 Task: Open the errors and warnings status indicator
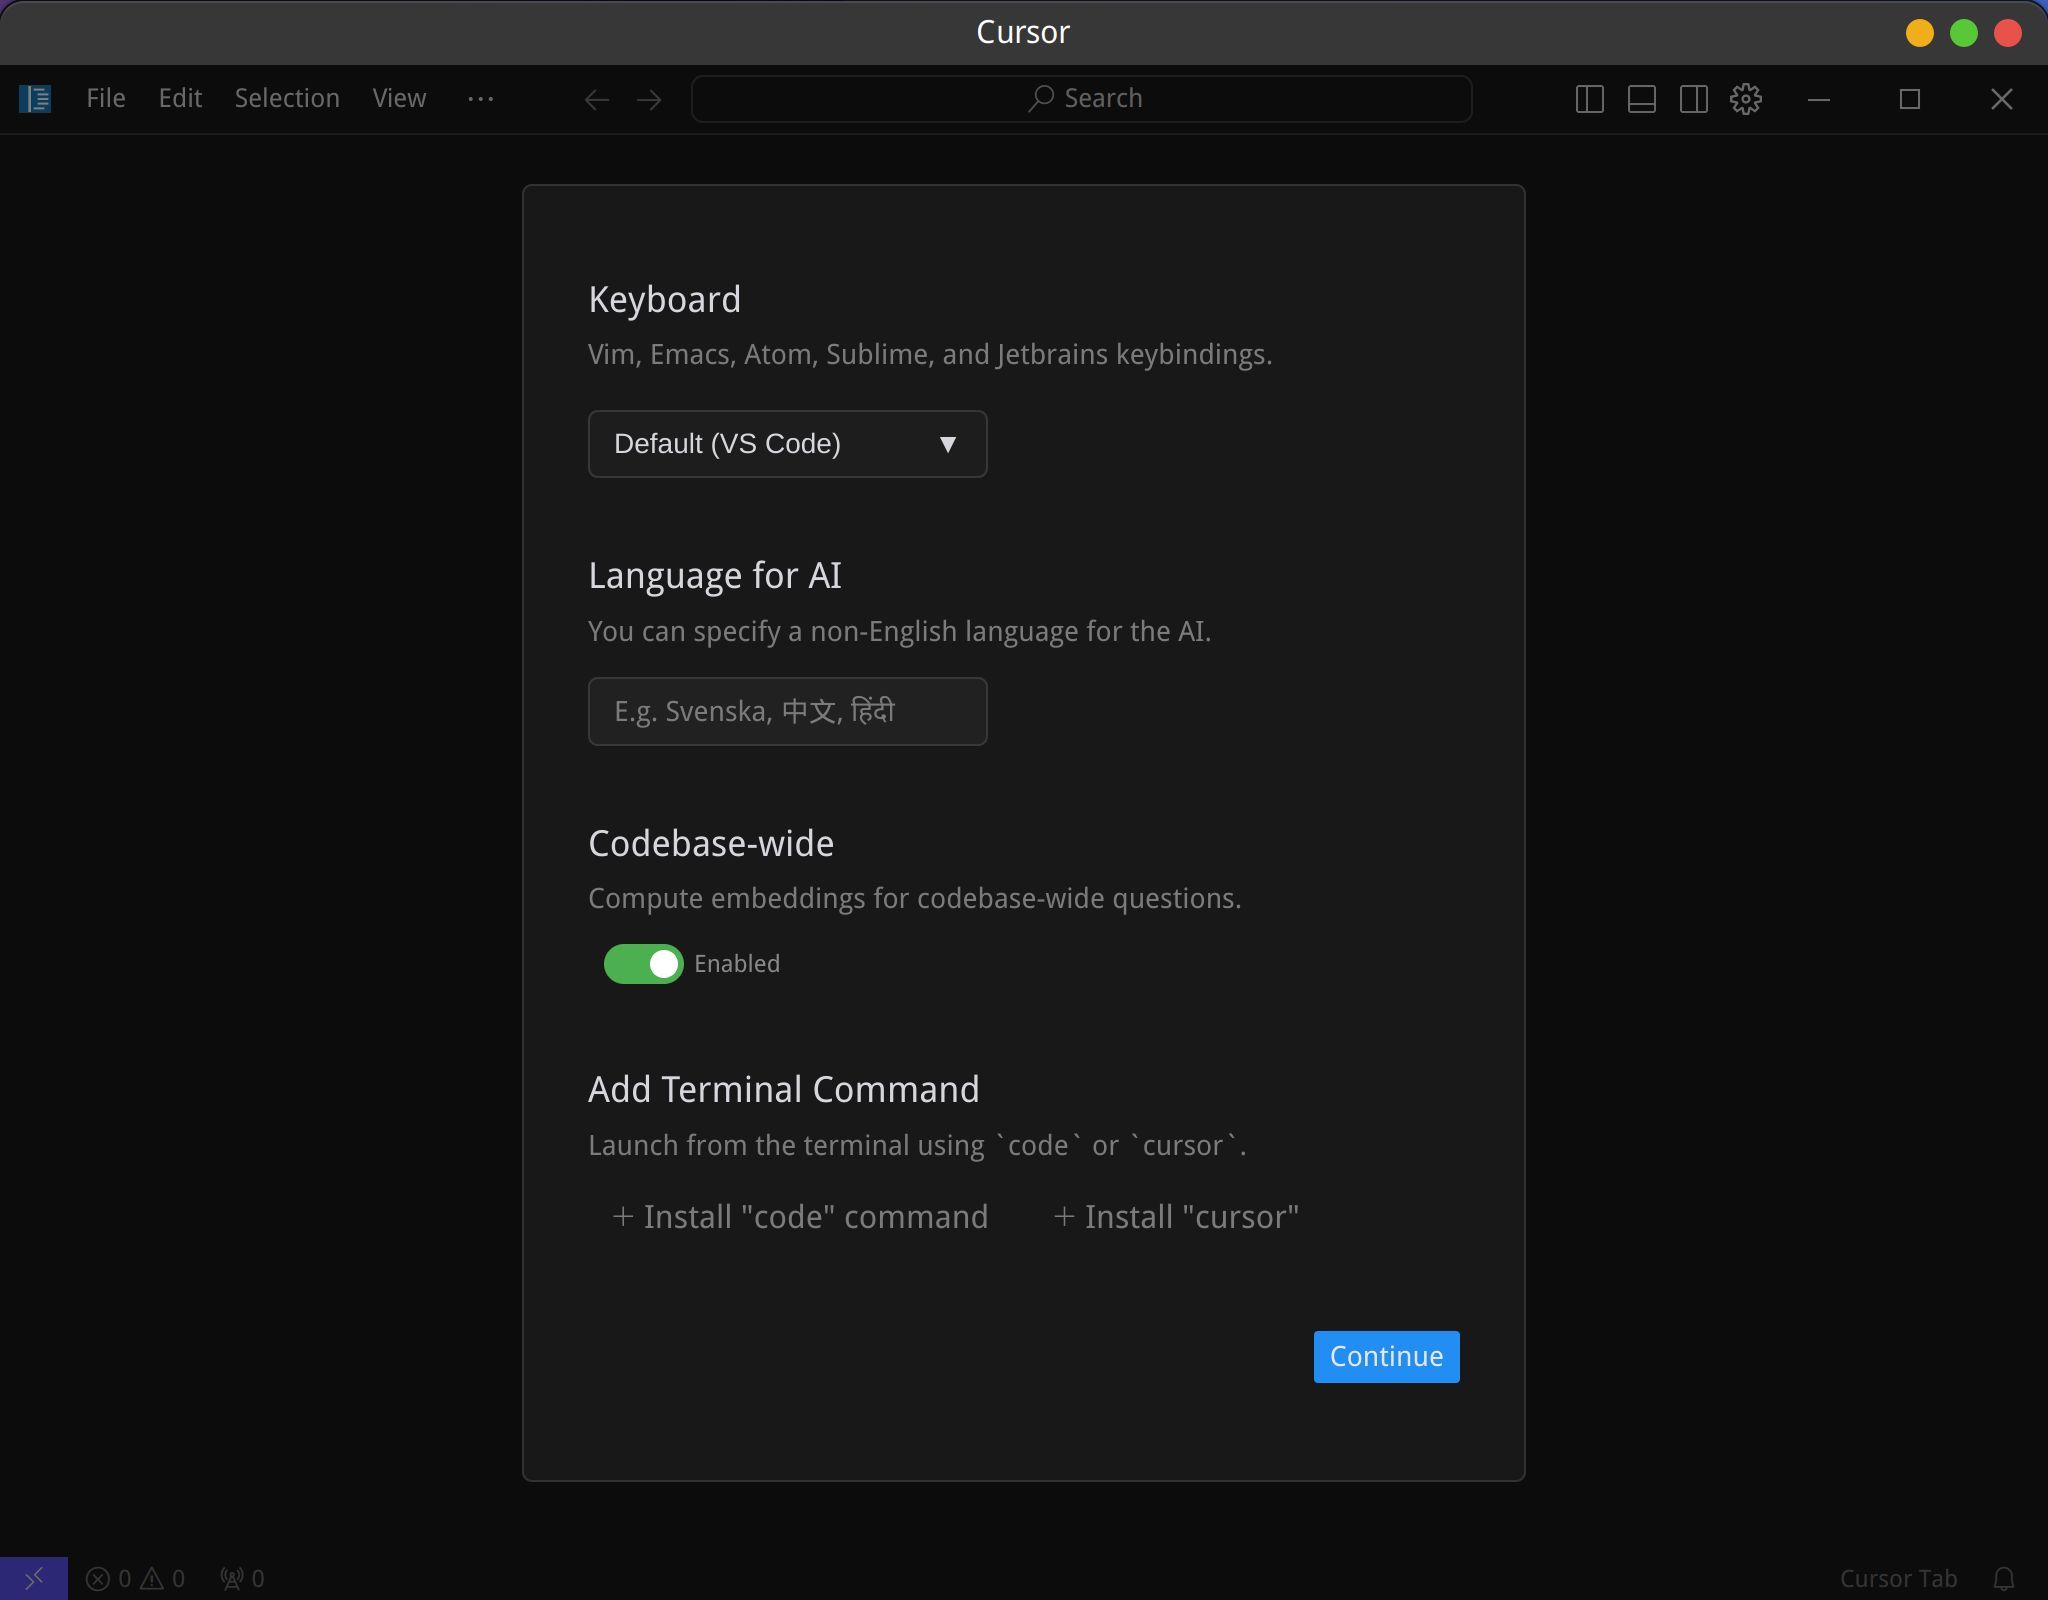coord(135,1579)
